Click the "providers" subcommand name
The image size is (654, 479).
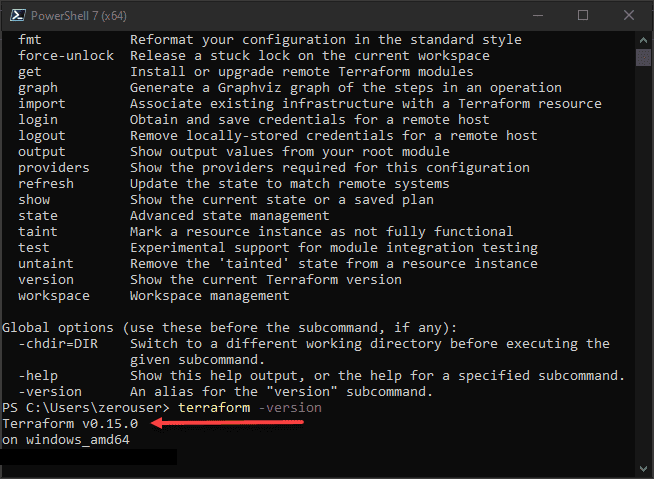point(54,168)
